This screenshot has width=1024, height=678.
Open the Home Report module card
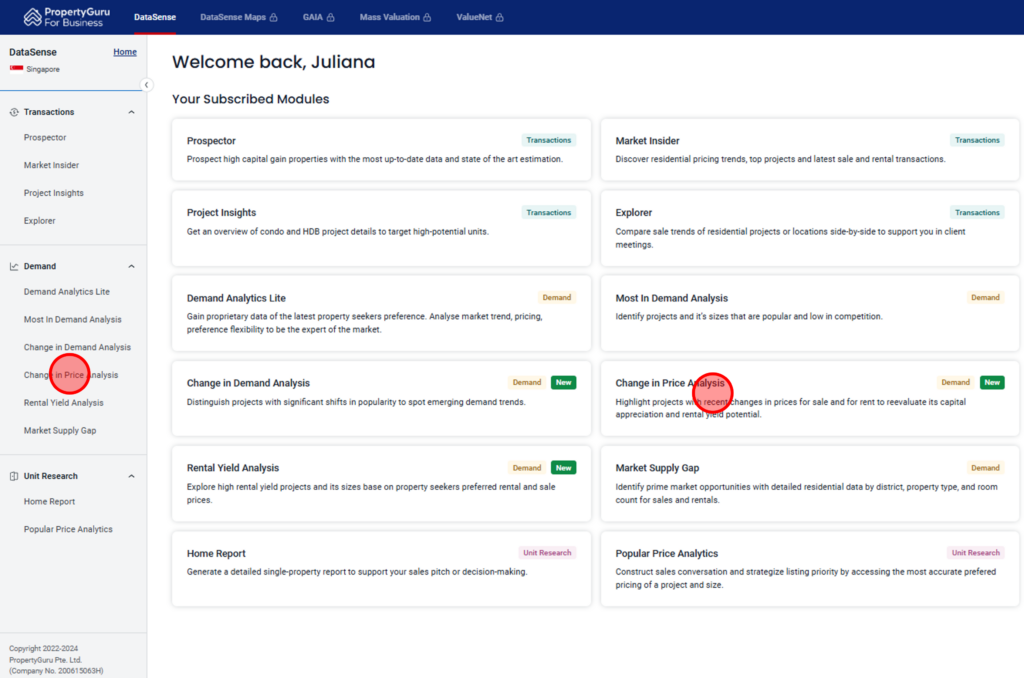pyautogui.click(x=381, y=568)
